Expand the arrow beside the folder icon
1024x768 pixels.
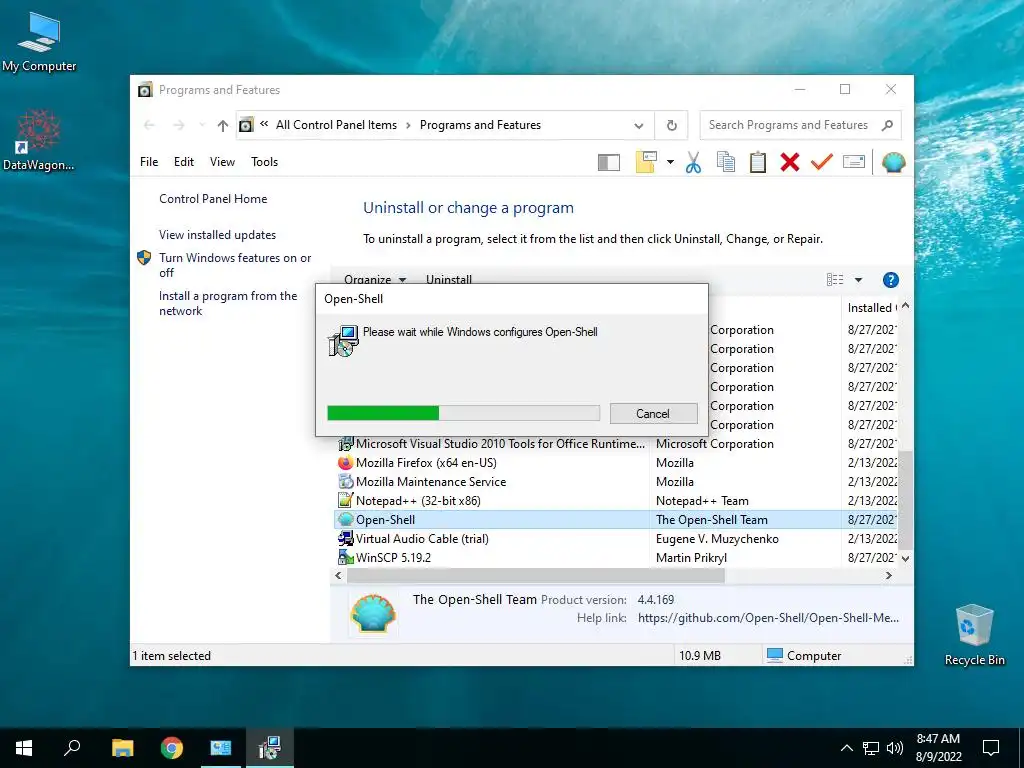pos(670,162)
